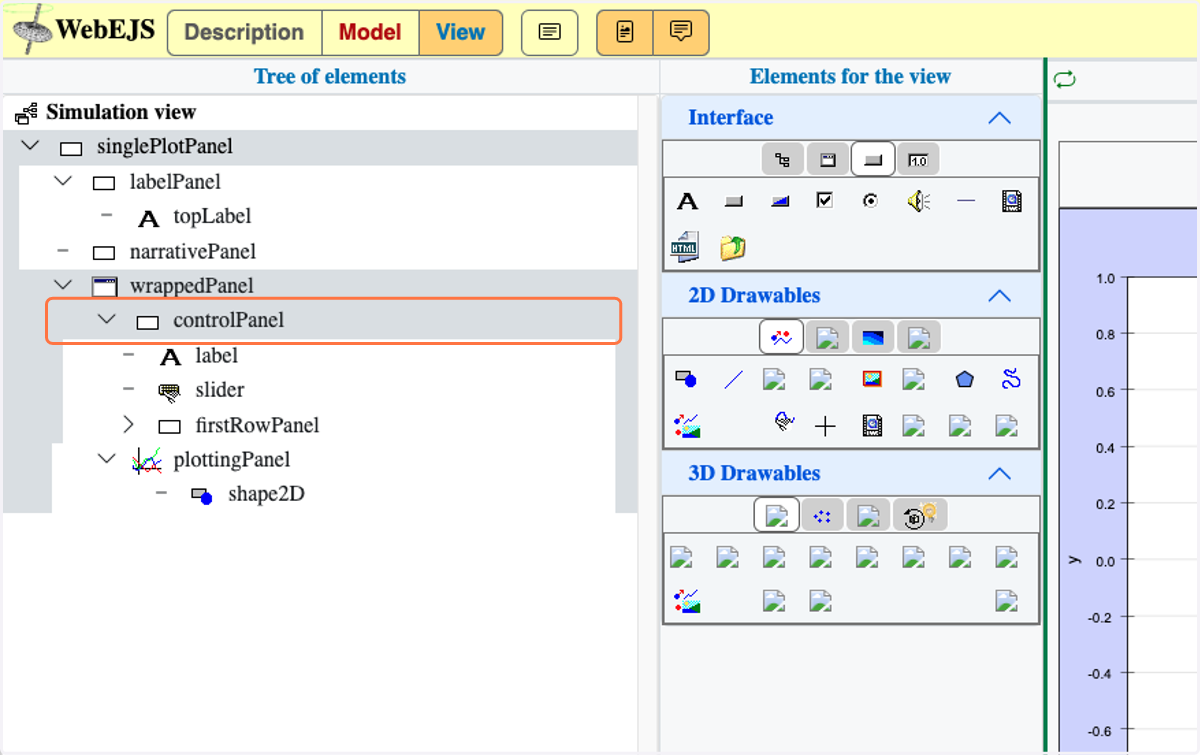Click the Interface section title

coord(731,118)
